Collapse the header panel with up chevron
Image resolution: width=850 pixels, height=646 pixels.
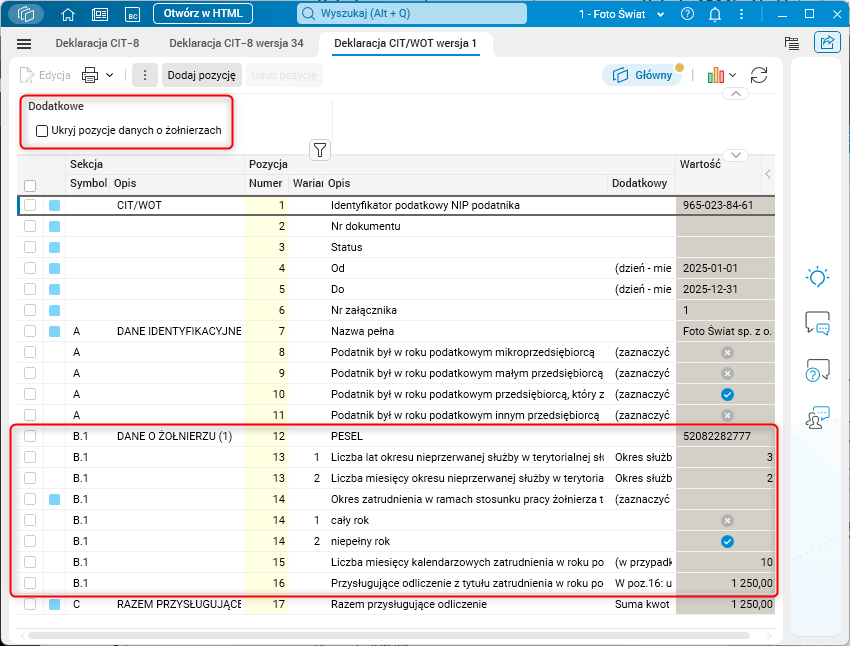[736, 94]
